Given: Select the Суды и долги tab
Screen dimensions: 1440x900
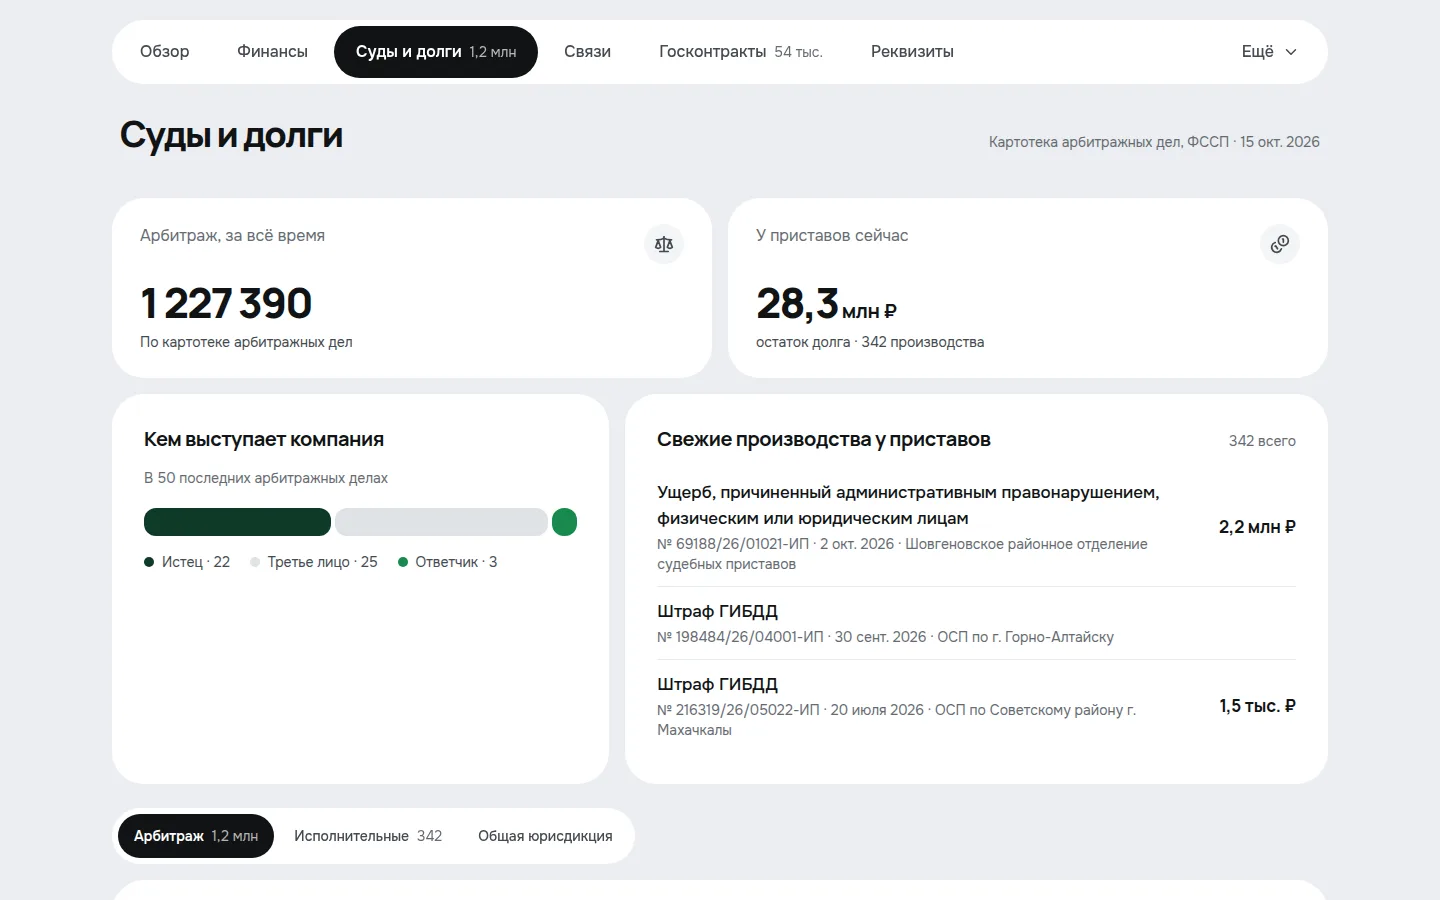Looking at the screenshot, I should pyautogui.click(x=436, y=52).
